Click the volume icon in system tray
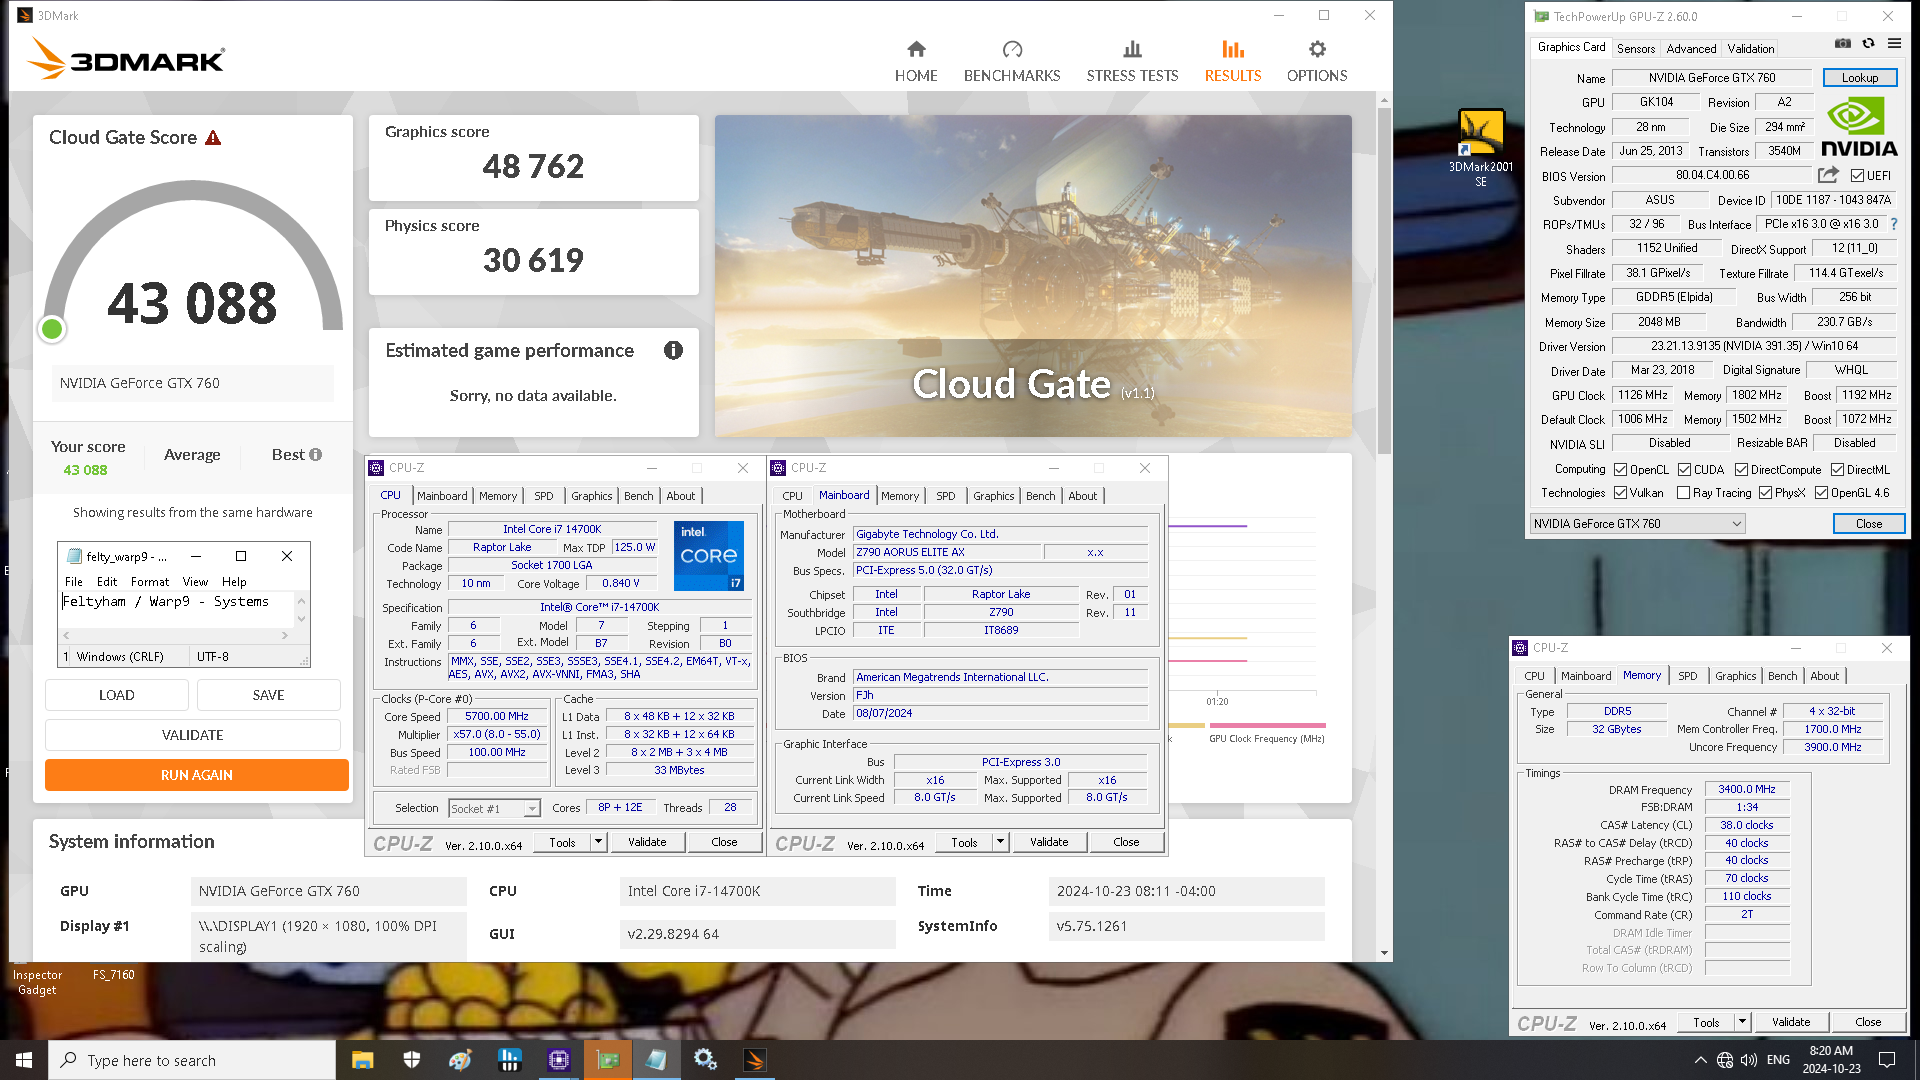 click(x=1749, y=1060)
